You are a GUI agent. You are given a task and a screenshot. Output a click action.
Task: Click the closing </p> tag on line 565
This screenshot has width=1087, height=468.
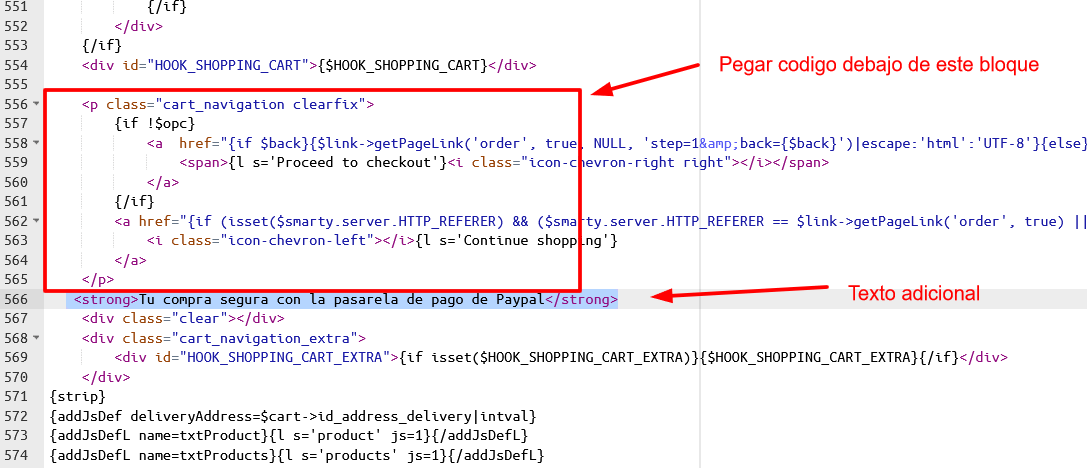tap(98, 280)
